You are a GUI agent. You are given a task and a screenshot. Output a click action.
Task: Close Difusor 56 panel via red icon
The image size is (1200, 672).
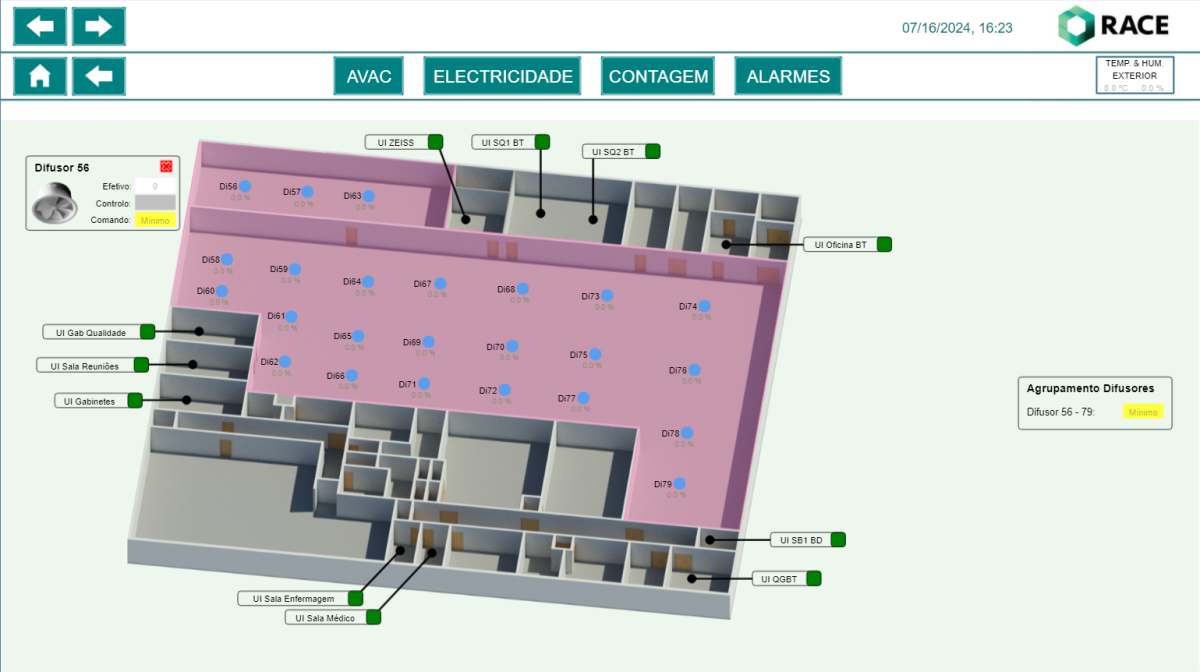[167, 166]
